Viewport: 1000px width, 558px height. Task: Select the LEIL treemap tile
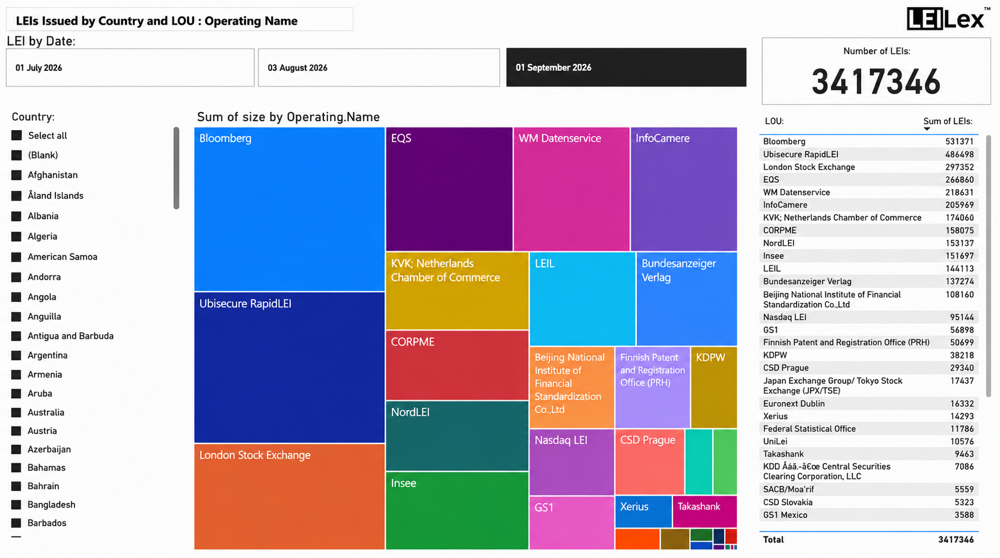pos(582,299)
